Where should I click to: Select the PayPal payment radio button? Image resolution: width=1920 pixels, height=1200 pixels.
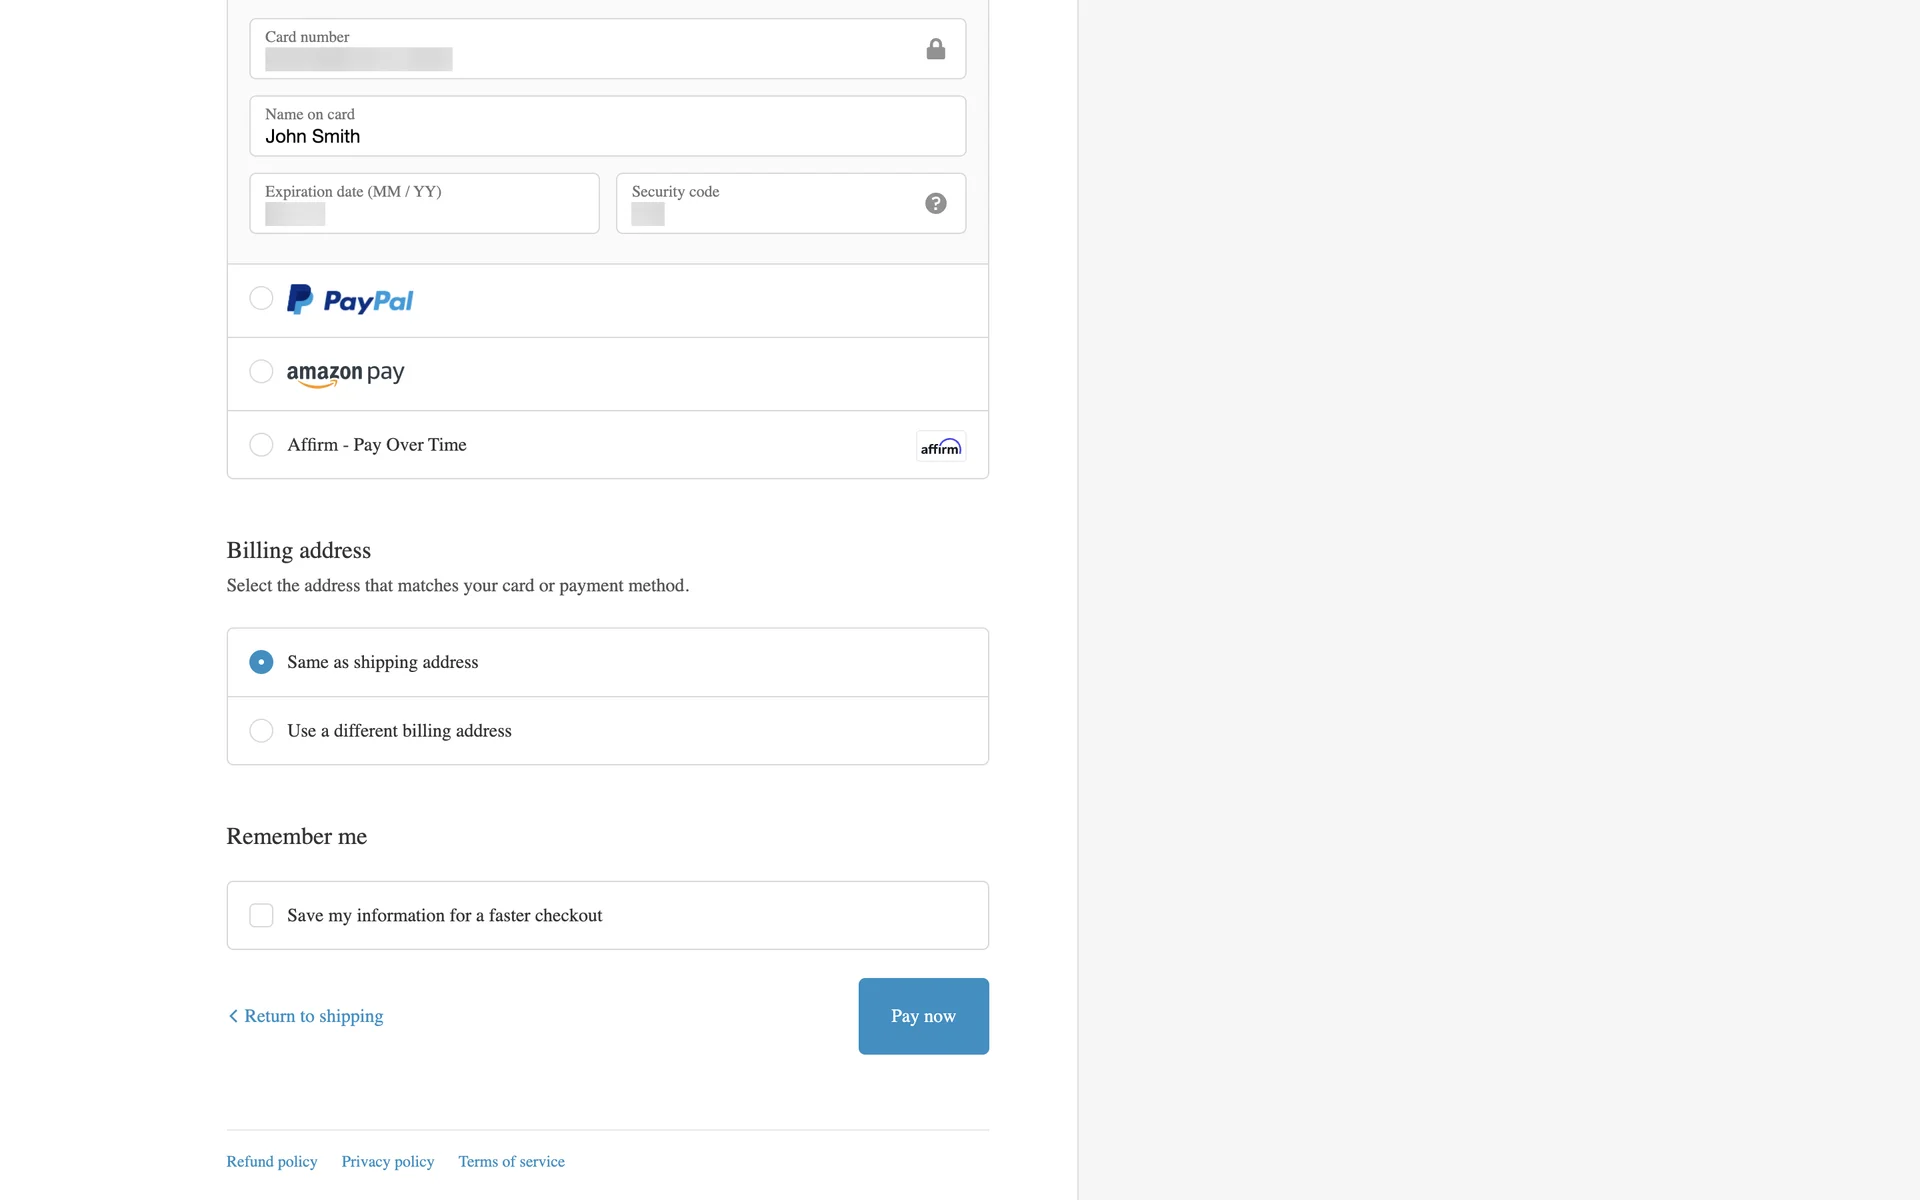point(261,298)
